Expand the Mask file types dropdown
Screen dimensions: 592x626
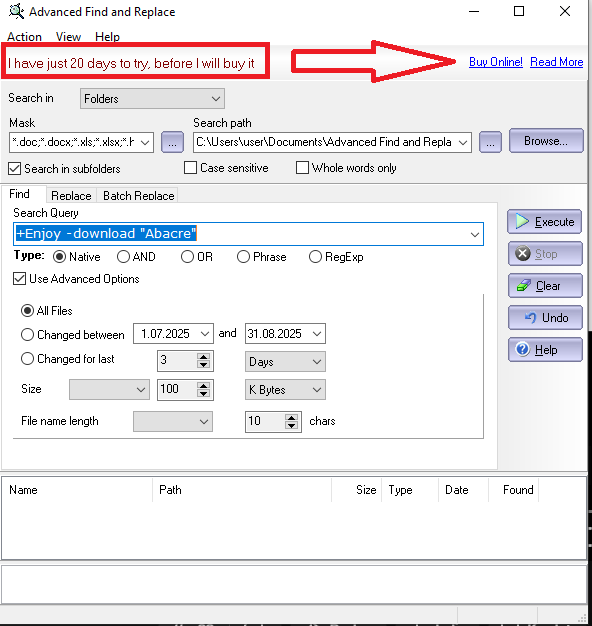pos(145,143)
